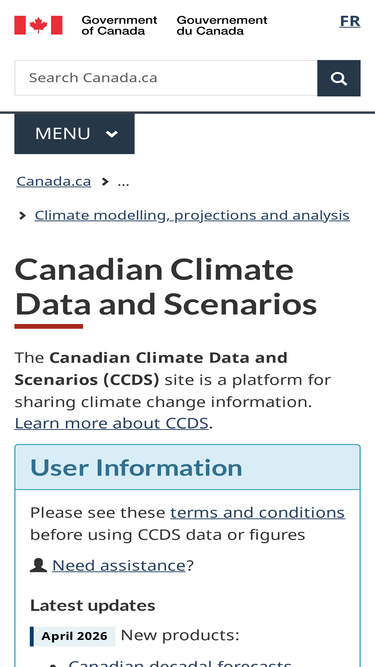The image size is (375, 667).
Task: Switch language with the FR link
Action: click(350, 21)
